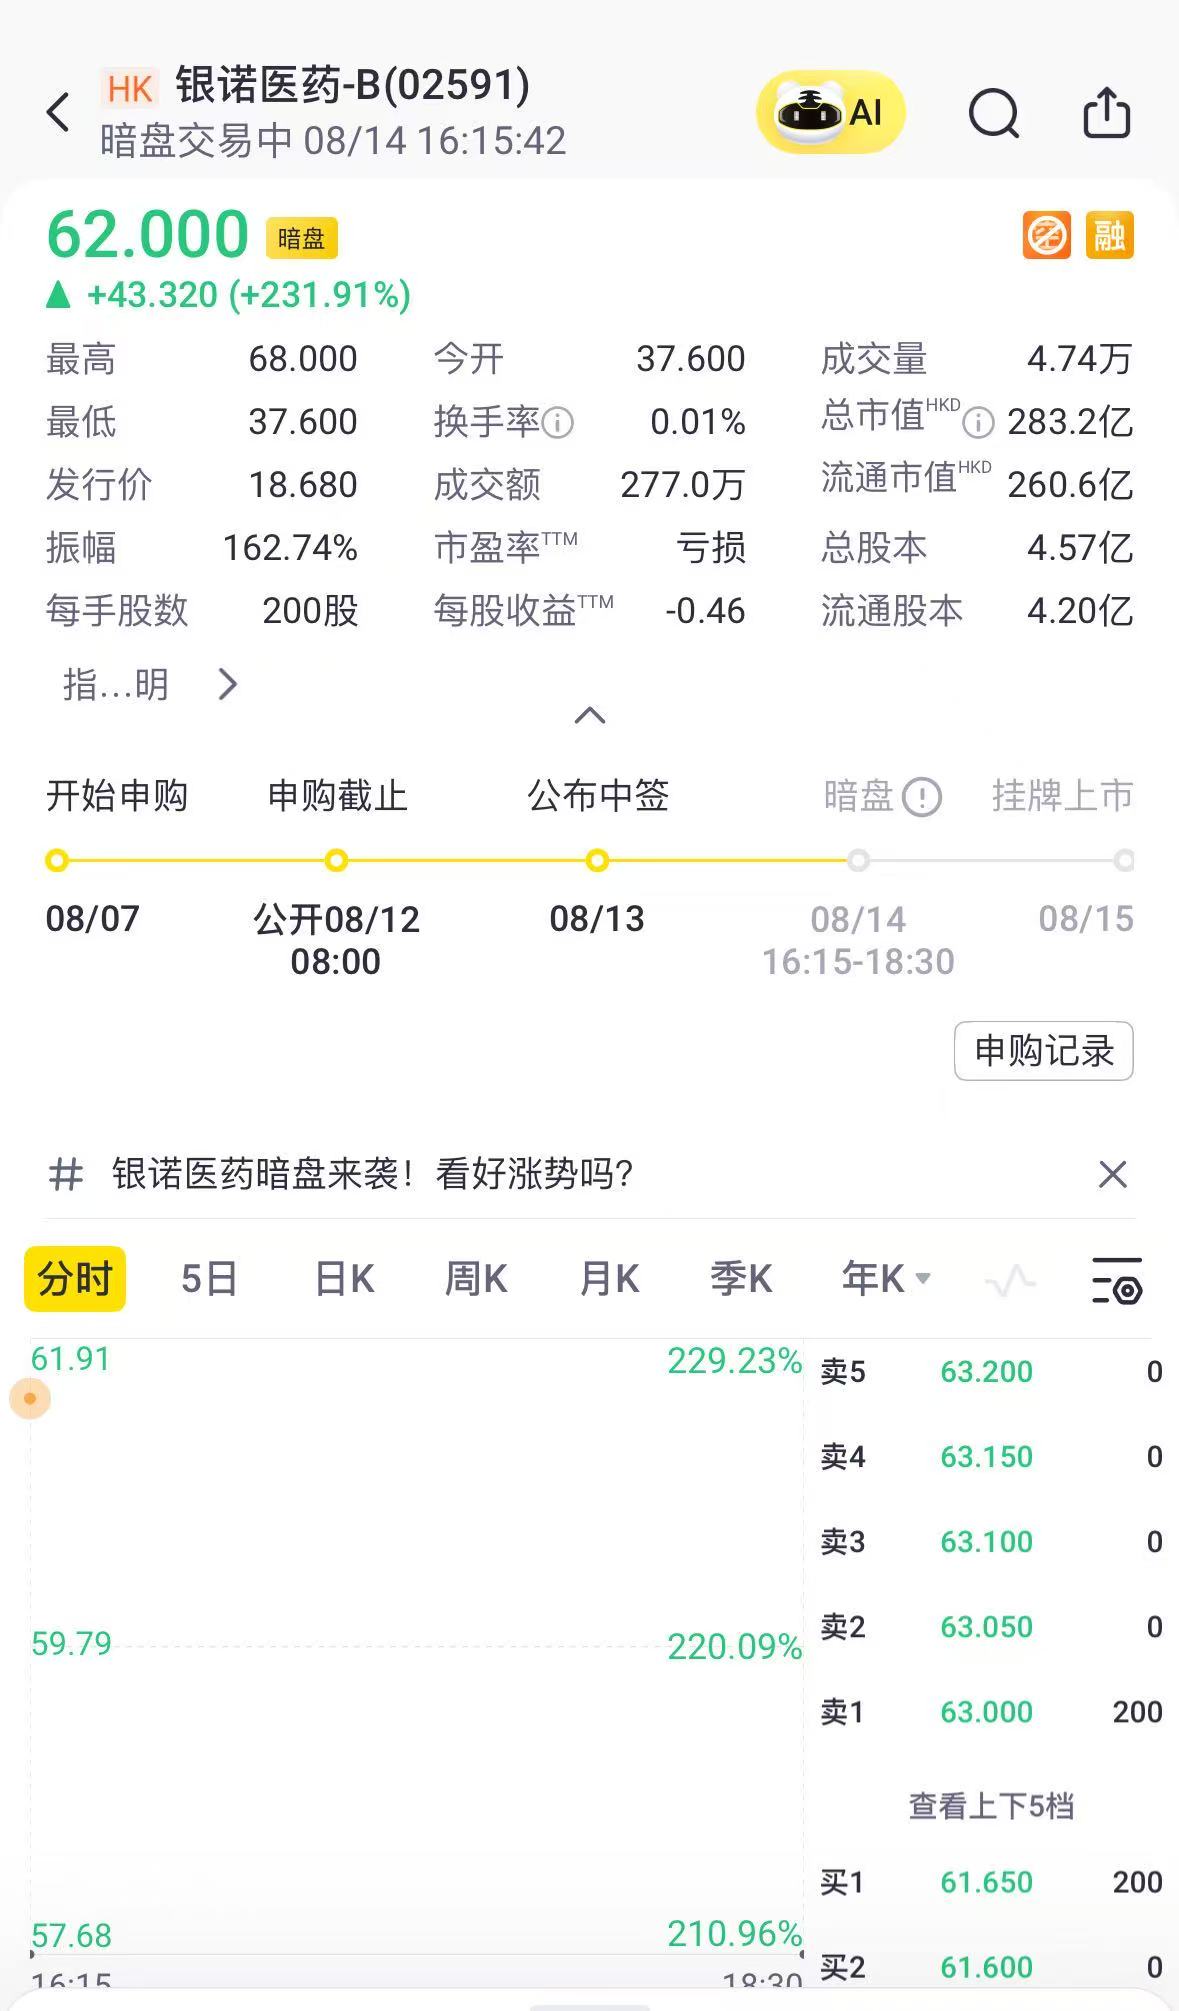The image size is (1179, 2011).
Task: Tap the 市盈率 亏损 value
Action: tap(711, 548)
